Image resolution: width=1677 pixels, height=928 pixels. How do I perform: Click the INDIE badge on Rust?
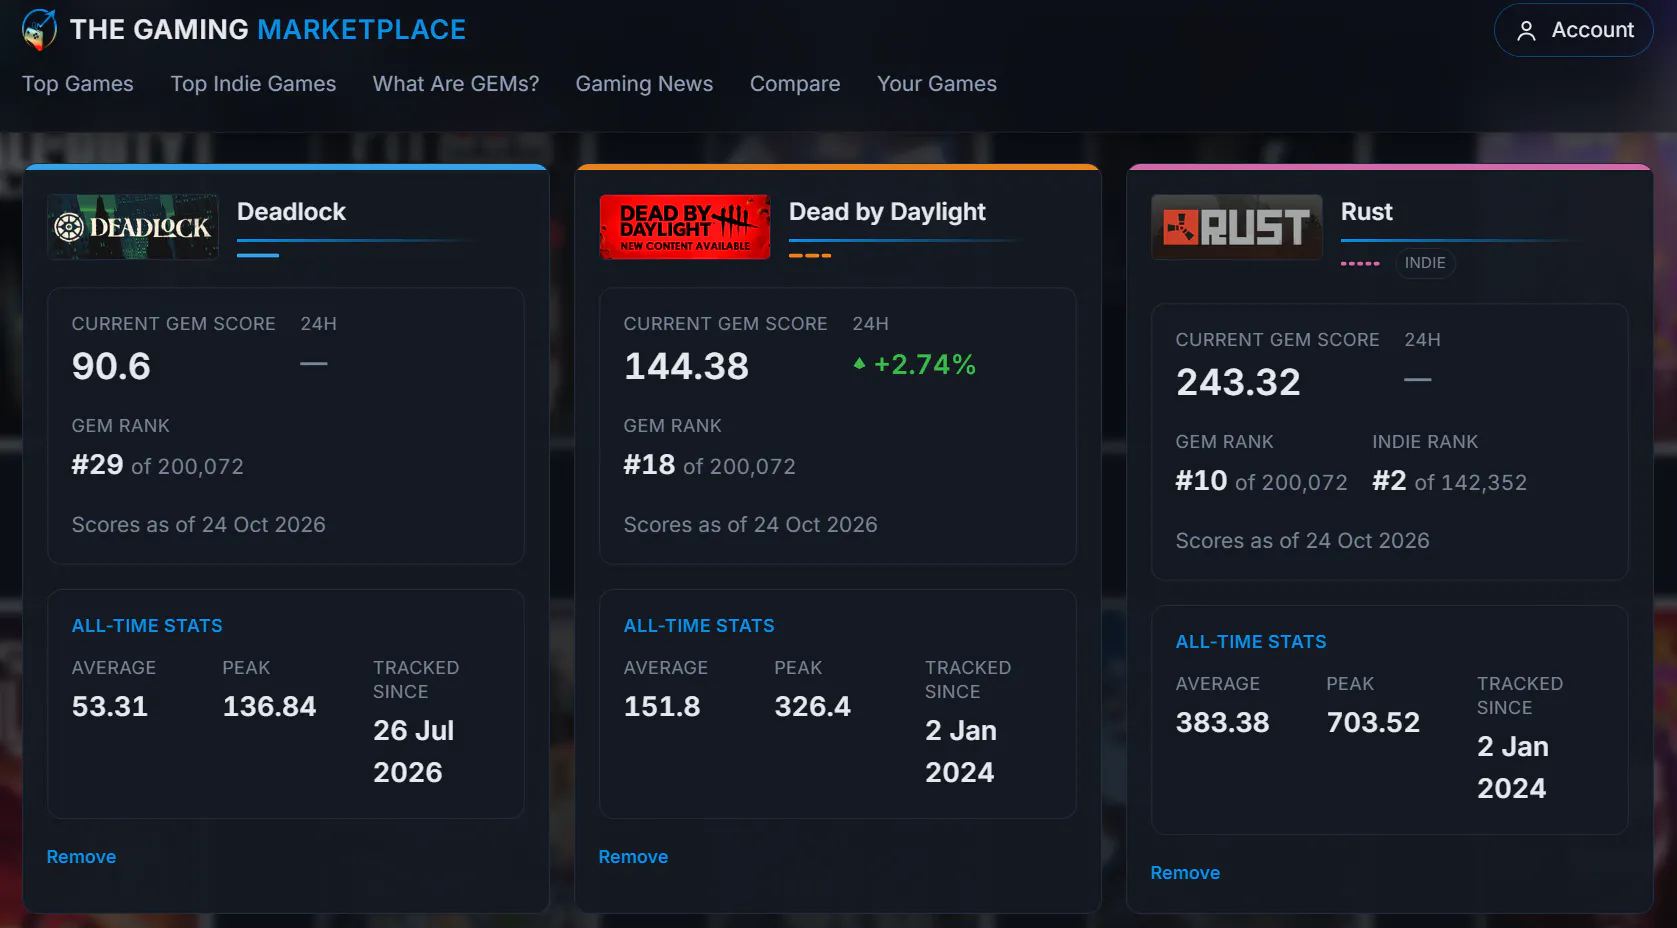[1425, 263]
